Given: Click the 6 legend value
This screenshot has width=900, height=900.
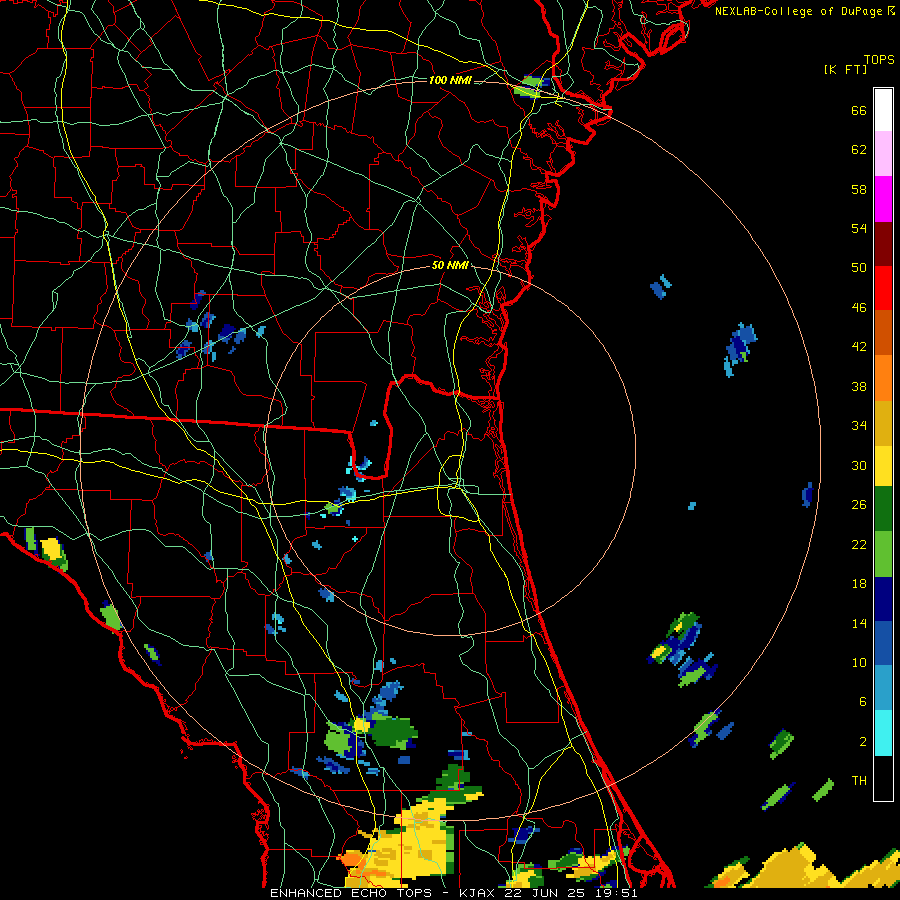Looking at the screenshot, I should click(863, 702).
